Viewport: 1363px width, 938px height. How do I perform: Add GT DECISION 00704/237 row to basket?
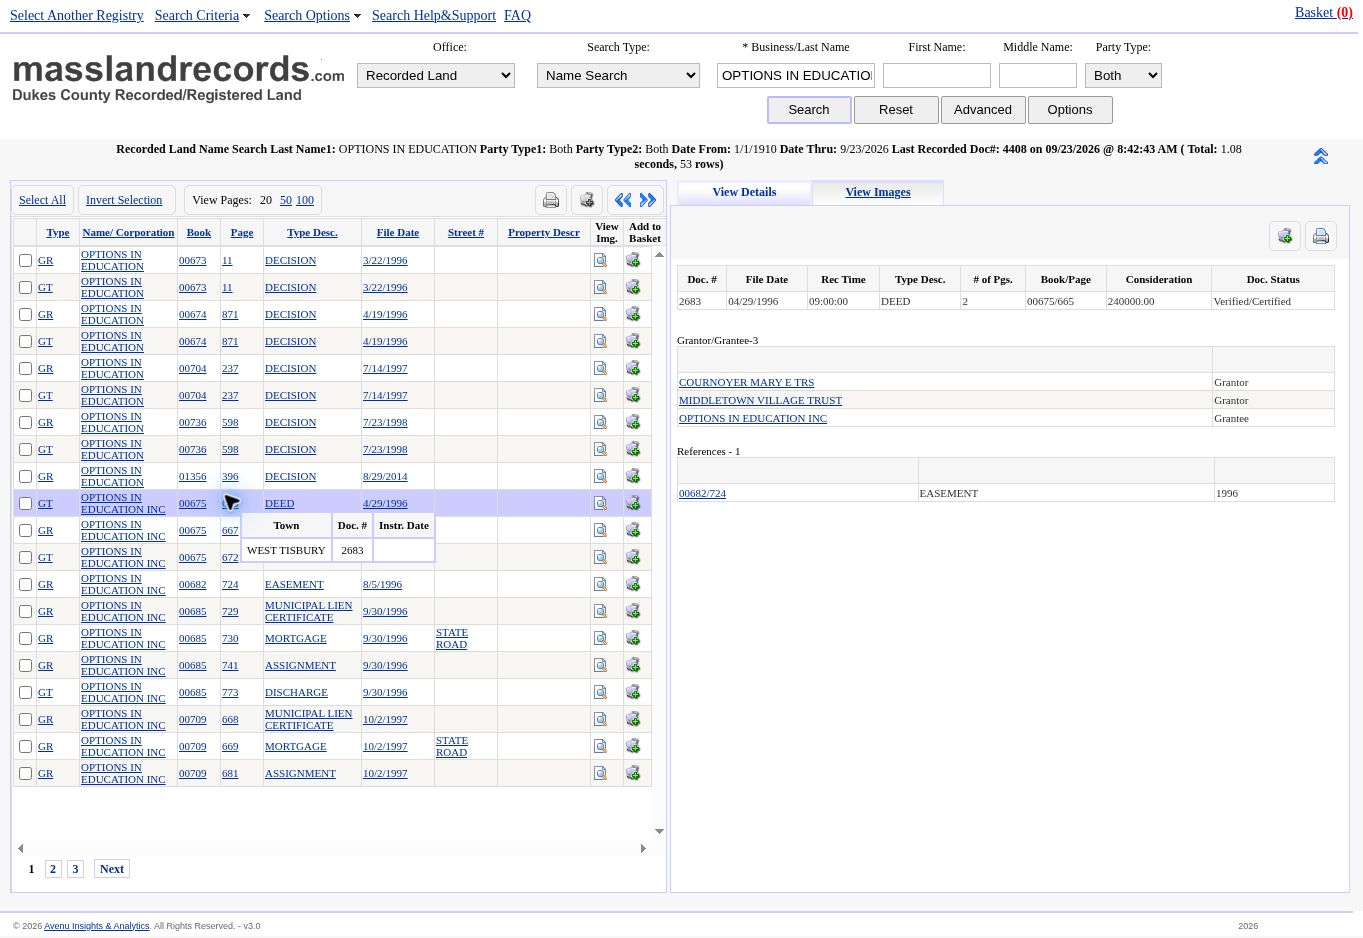(633, 395)
